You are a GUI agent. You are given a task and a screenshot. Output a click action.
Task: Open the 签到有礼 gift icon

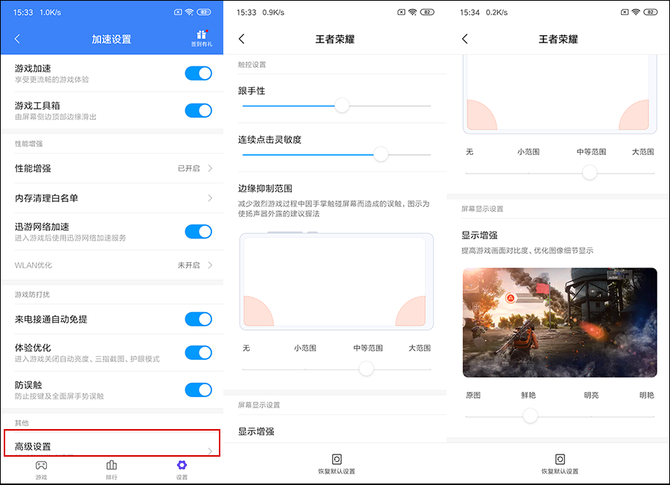(201, 38)
